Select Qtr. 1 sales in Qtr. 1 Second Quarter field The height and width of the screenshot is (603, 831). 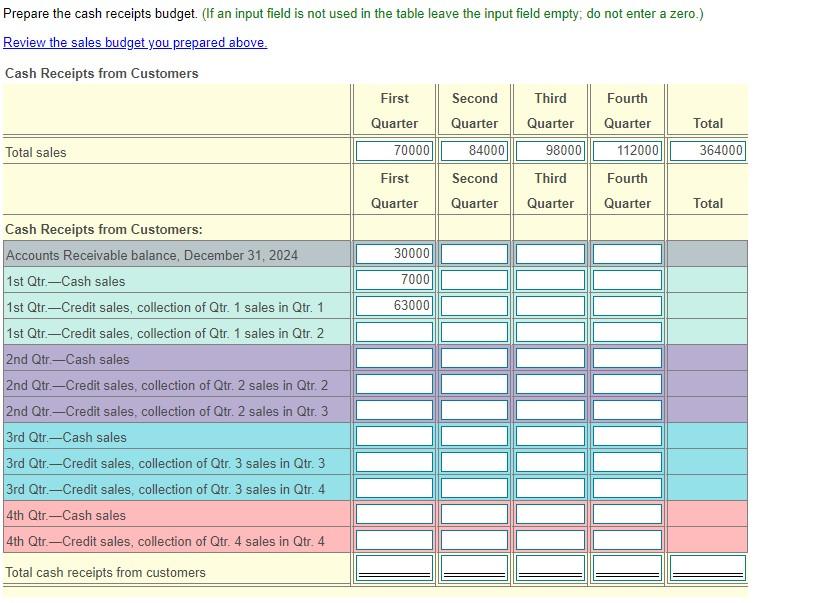(474, 306)
